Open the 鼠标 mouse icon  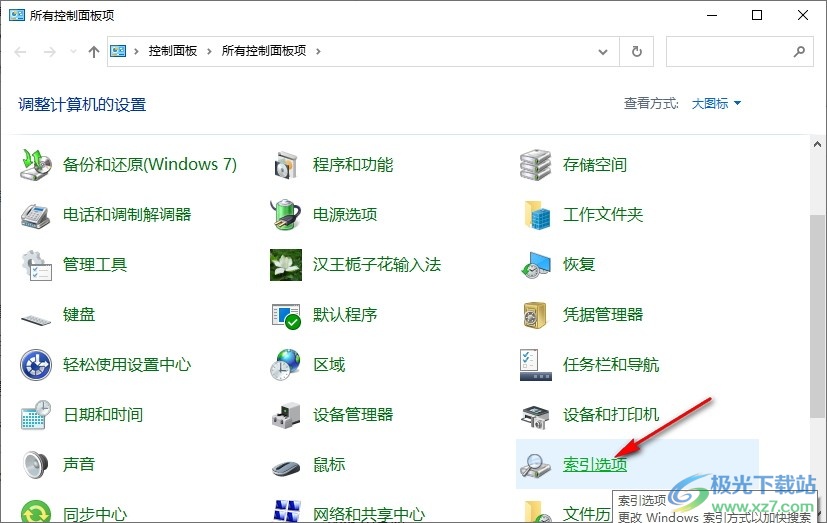[286, 467]
